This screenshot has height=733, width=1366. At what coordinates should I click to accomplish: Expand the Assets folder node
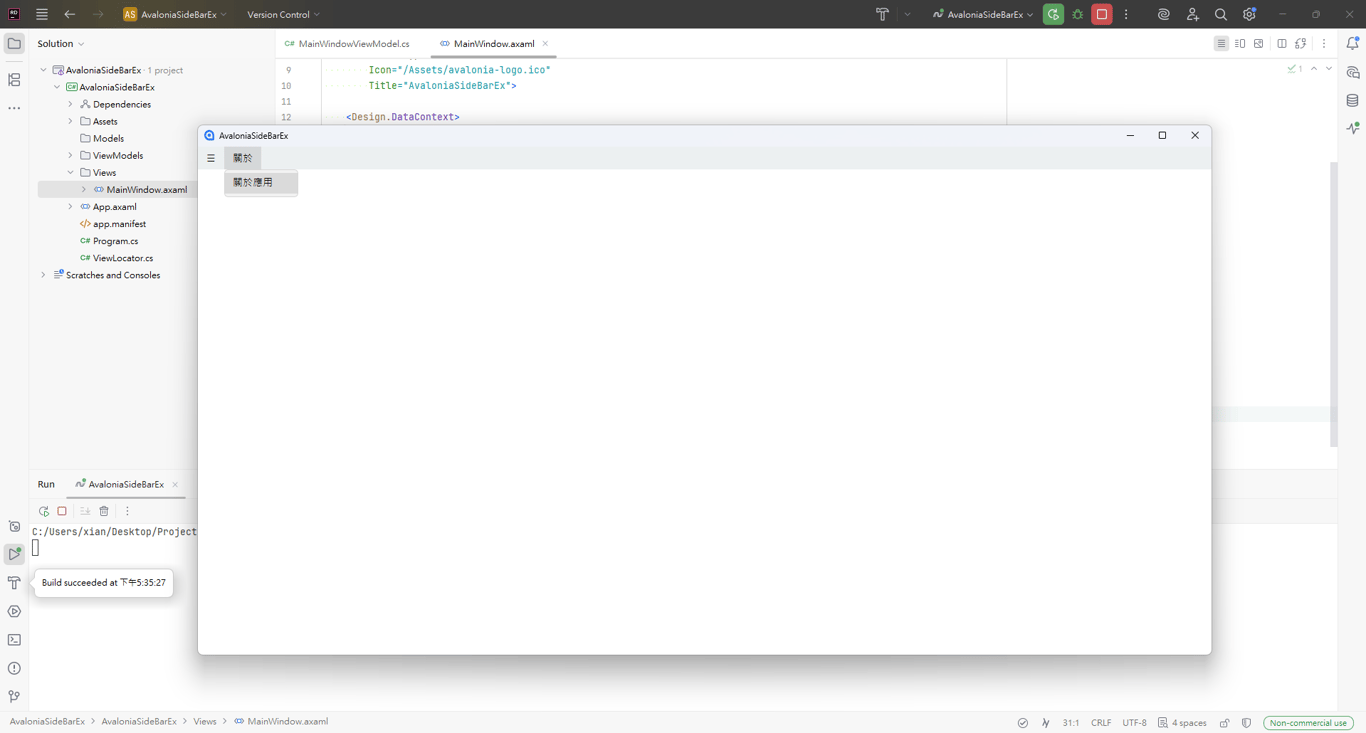point(70,121)
